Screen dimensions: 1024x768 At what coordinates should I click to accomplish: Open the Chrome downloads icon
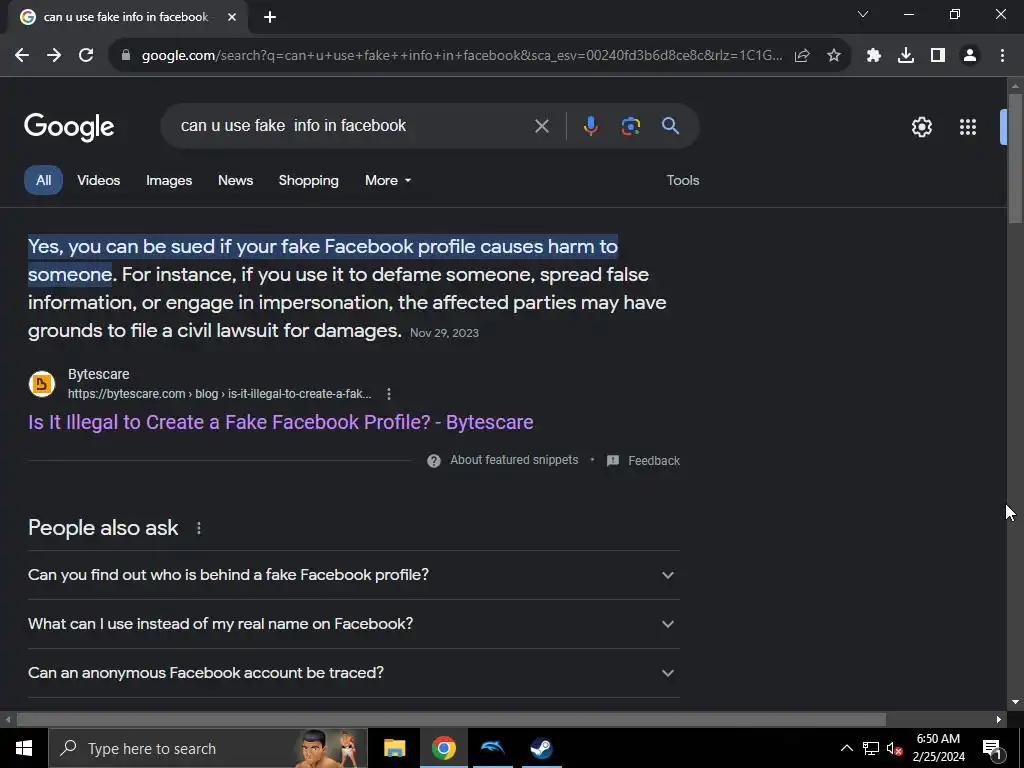(906, 56)
